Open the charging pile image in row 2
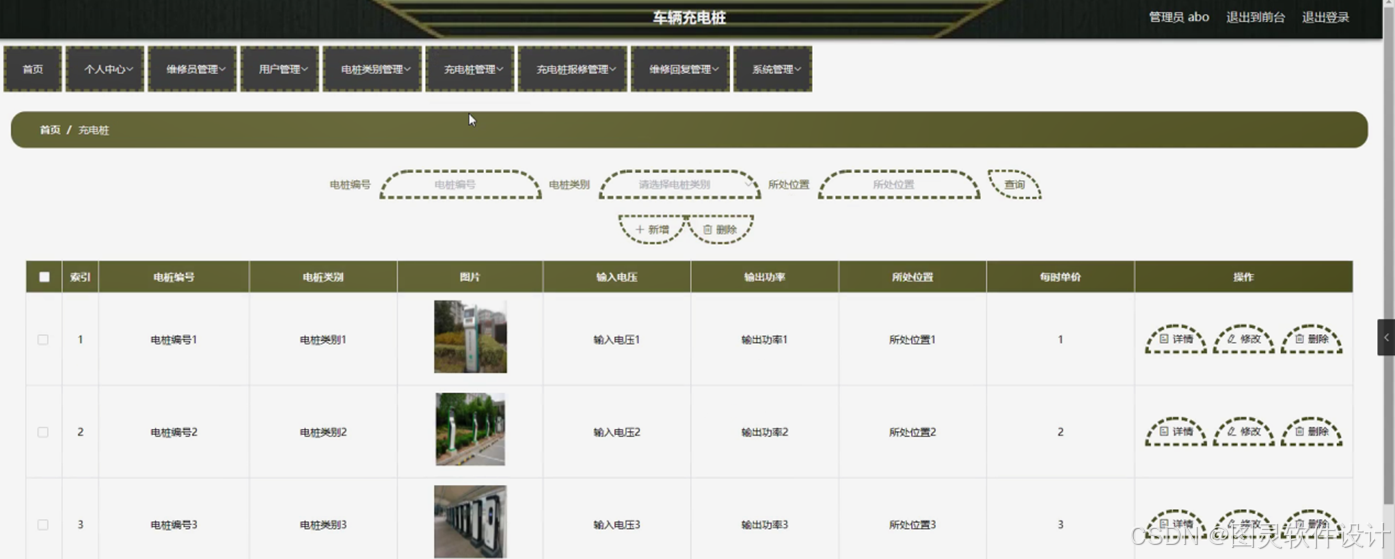This screenshot has width=1395, height=559. [470, 429]
